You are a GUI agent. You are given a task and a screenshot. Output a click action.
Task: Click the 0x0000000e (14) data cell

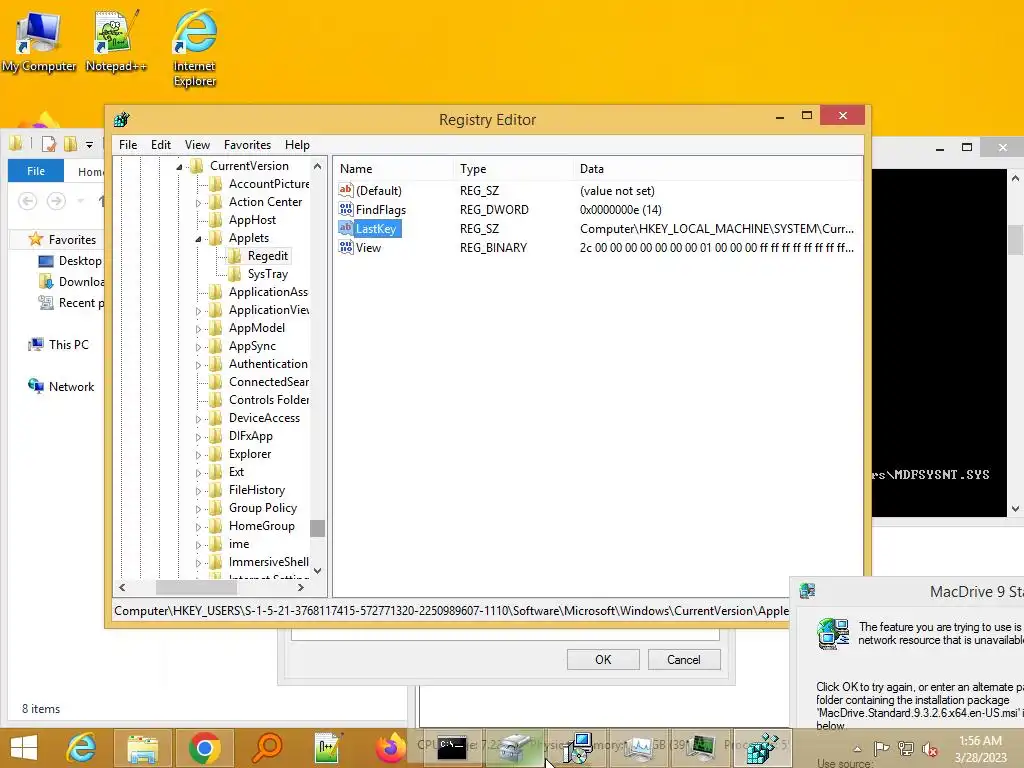point(620,210)
